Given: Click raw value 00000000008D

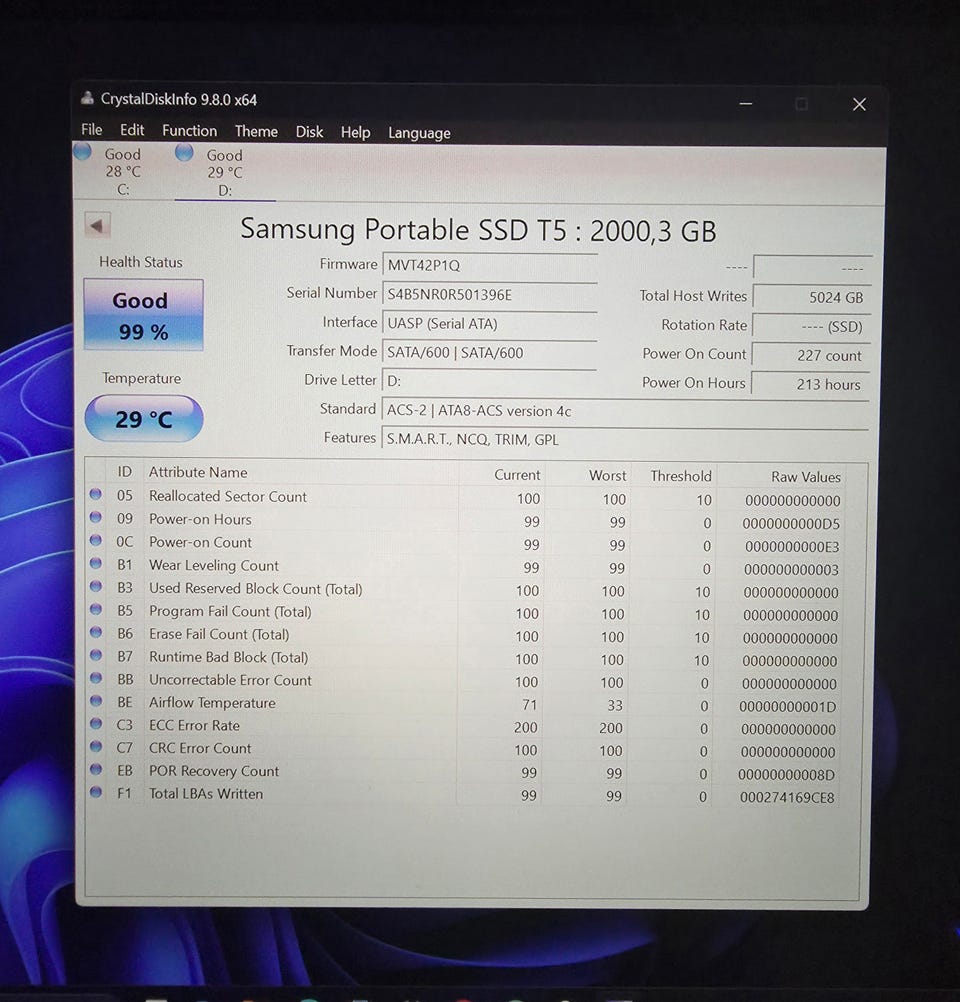Looking at the screenshot, I should point(786,775).
